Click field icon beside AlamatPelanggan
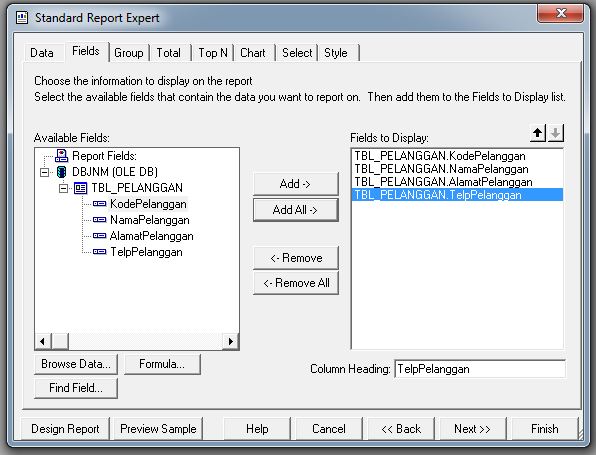The image size is (596, 455). coord(99,236)
